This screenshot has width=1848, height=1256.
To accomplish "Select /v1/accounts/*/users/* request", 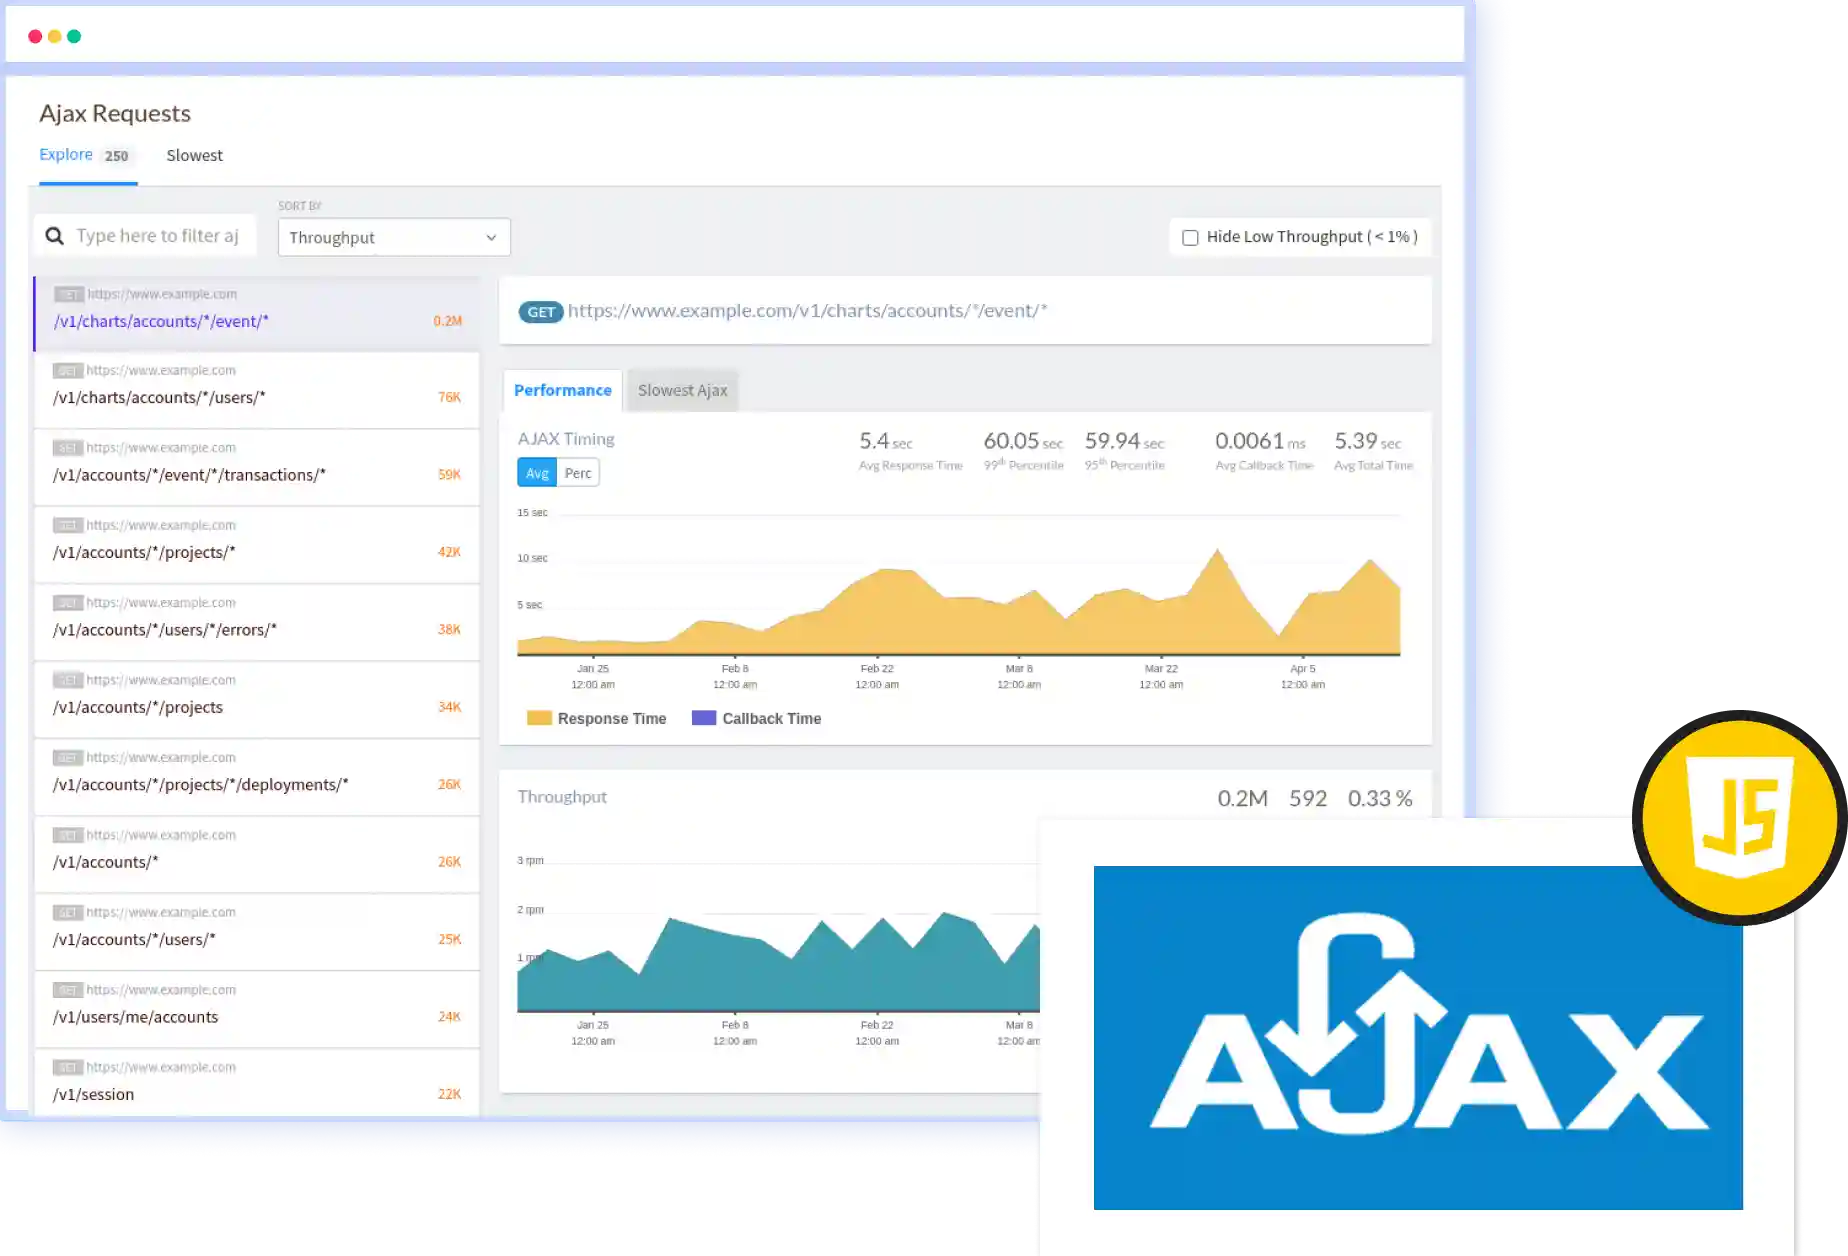I will tap(257, 932).
